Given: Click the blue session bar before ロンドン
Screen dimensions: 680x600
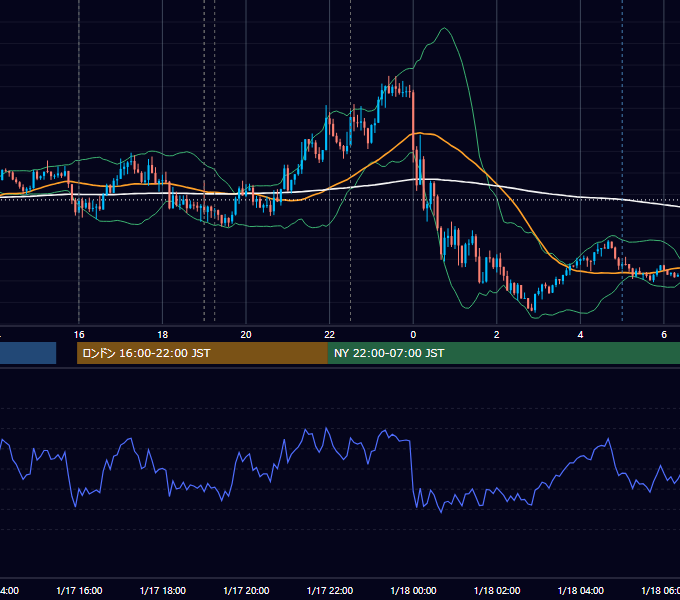Looking at the screenshot, I should 28,353.
